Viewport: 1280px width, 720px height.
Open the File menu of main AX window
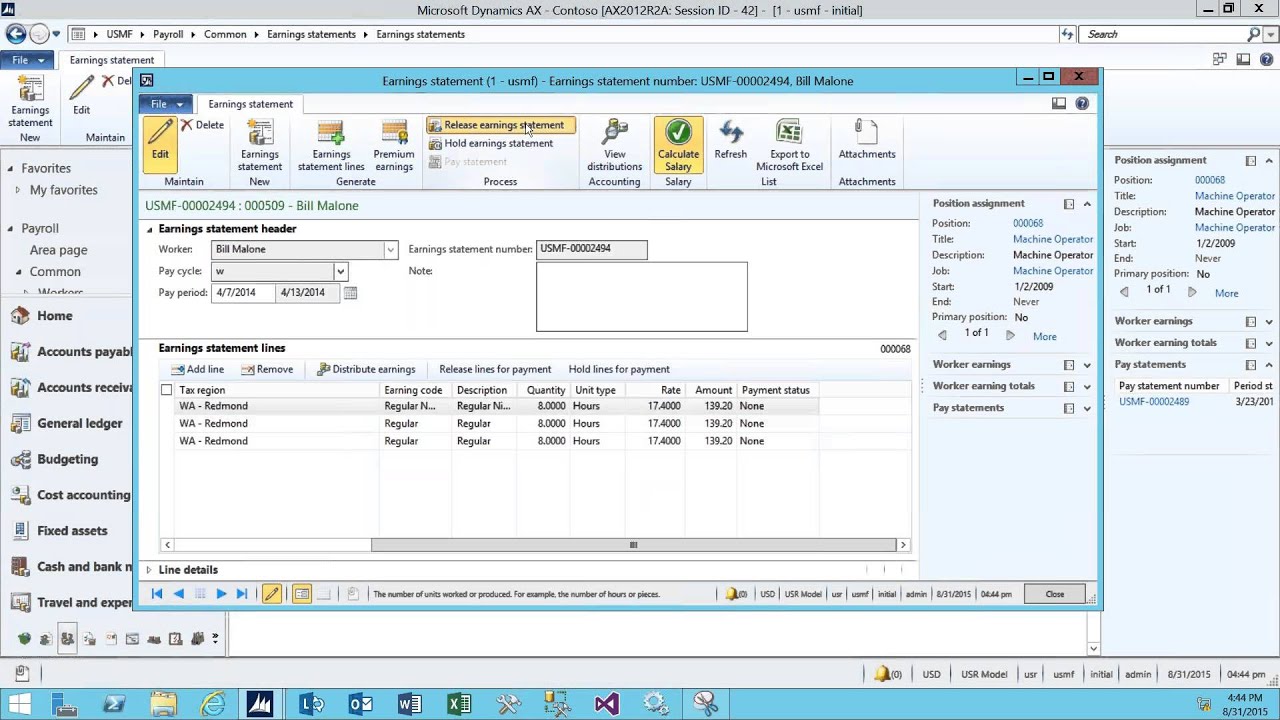pyautogui.click(x=27, y=60)
